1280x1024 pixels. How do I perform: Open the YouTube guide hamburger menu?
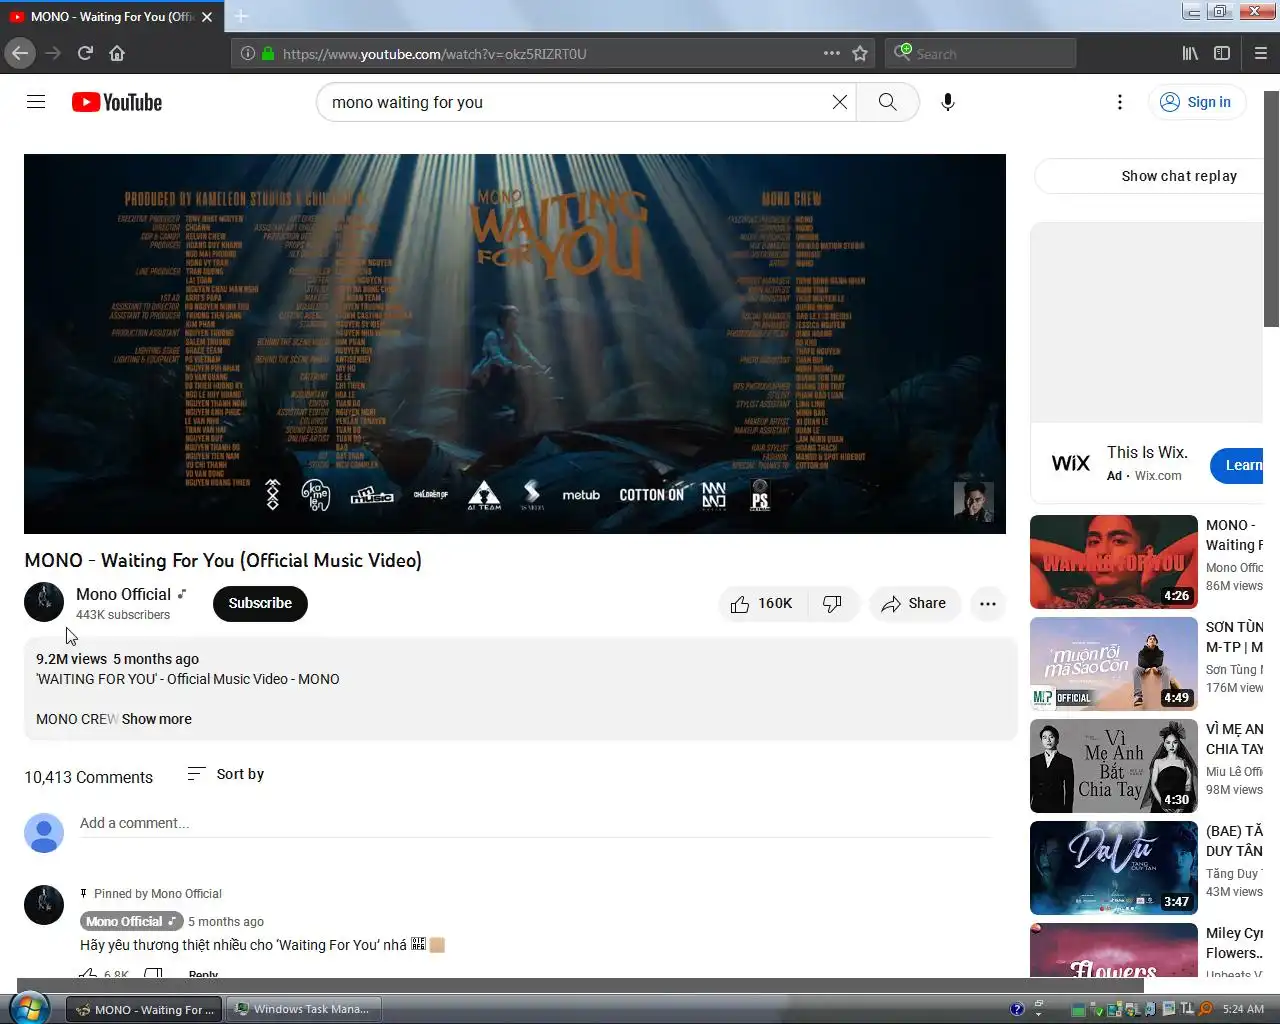[x=36, y=102]
